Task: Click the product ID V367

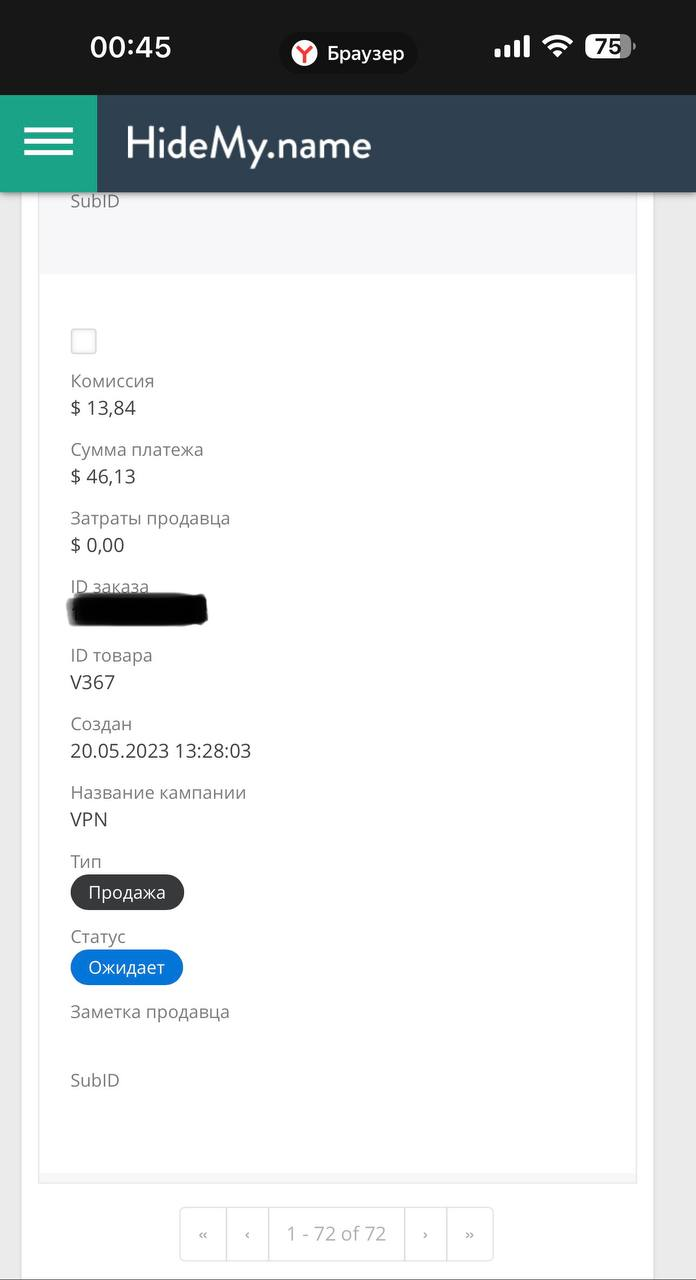Action: coord(93,683)
